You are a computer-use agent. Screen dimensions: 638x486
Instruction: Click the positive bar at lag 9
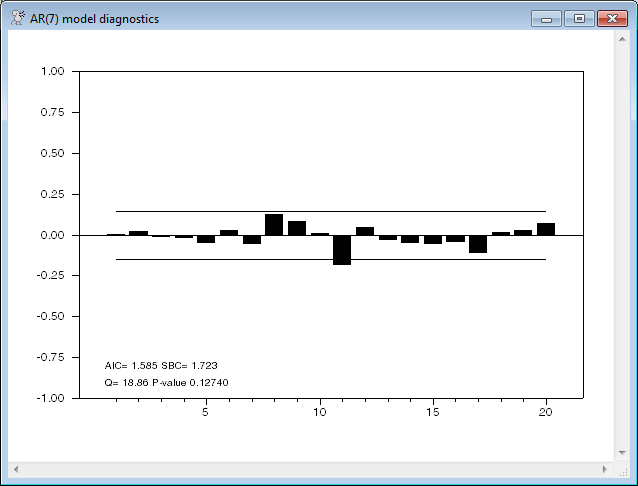tap(297, 228)
